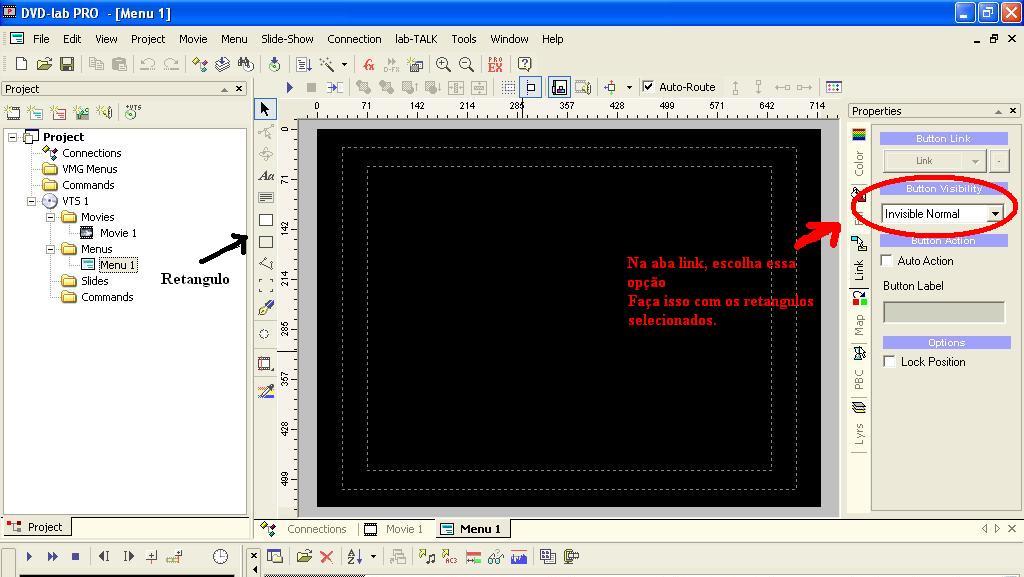Collapse the Menus folder node
Image resolution: width=1024 pixels, height=577 pixels.
coord(50,249)
